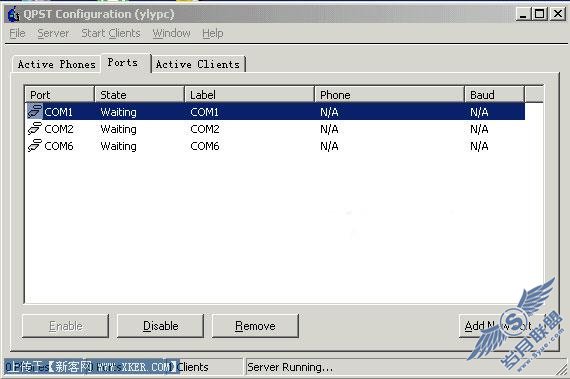Minimize the QPST Configuration window

click(523, 14)
